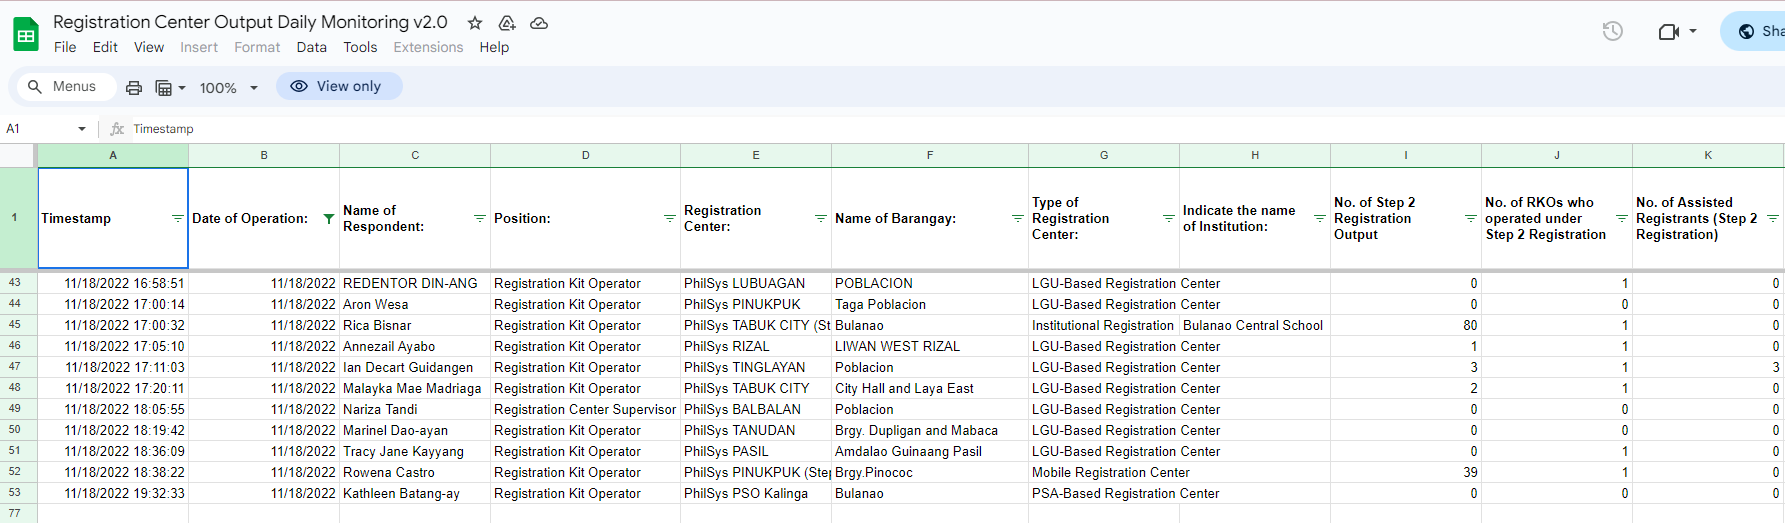
Task: Check the cloud document status icon
Action: pos(539,23)
